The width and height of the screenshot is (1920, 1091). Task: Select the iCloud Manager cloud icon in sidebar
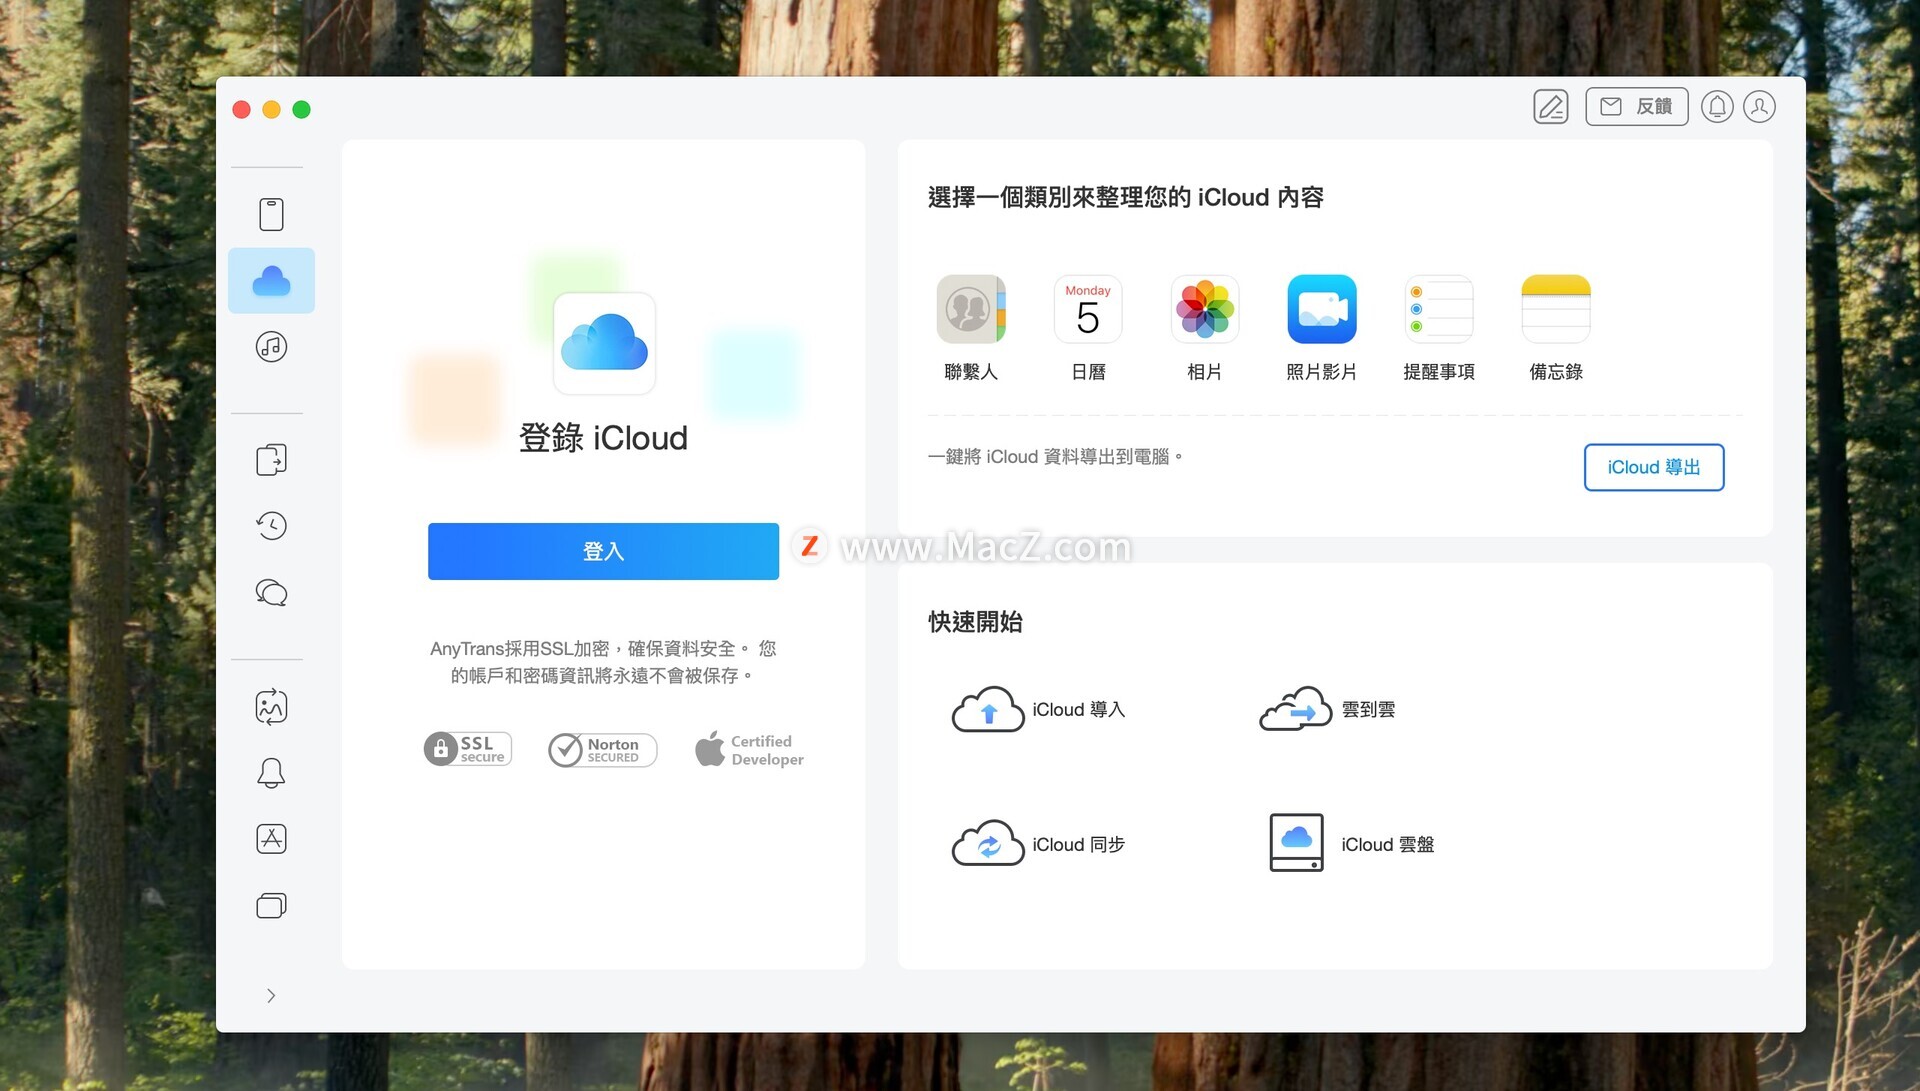click(x=271, y=281)
